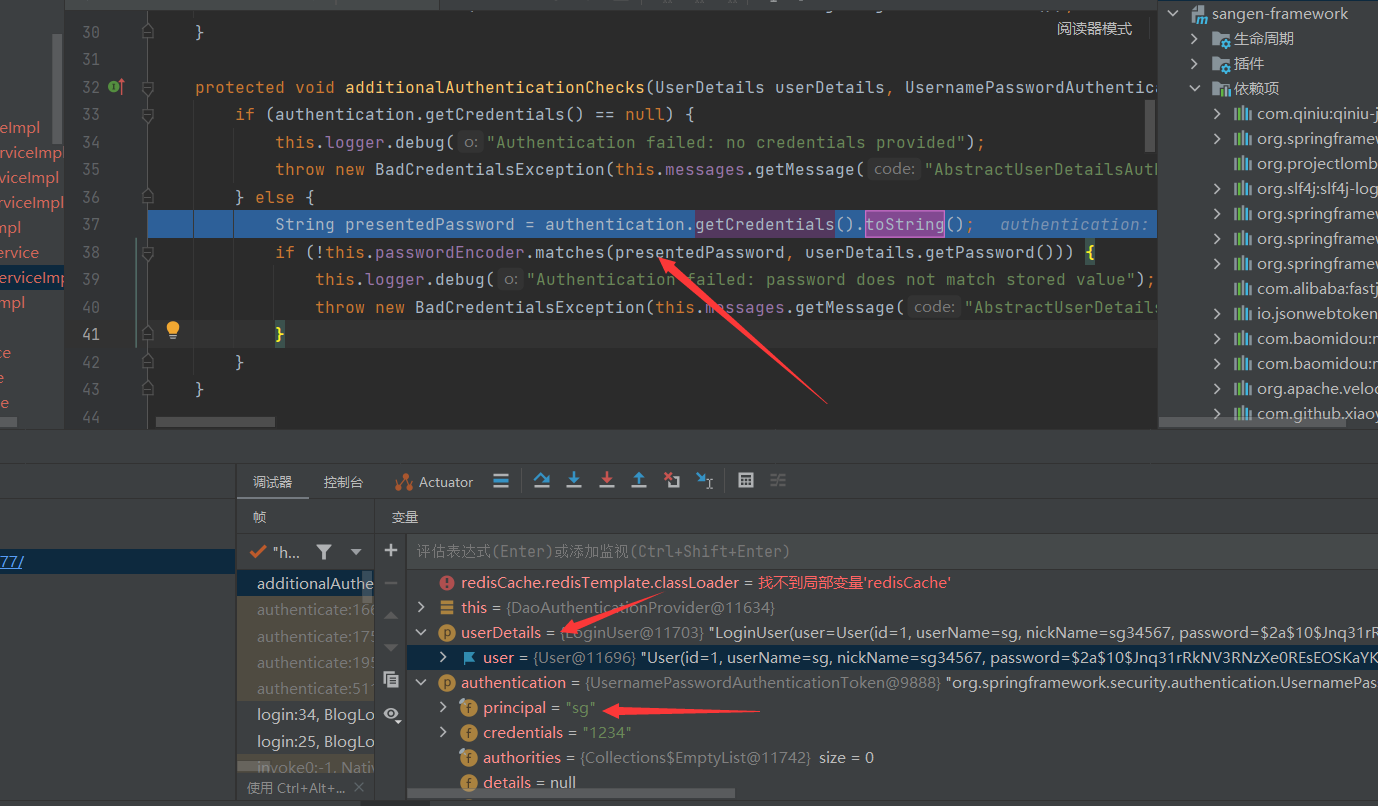The image size is (1378, 806).
Task: Click the error icon beside redisCache.redisTemplate.classLoader
Action: pos(447,582)
